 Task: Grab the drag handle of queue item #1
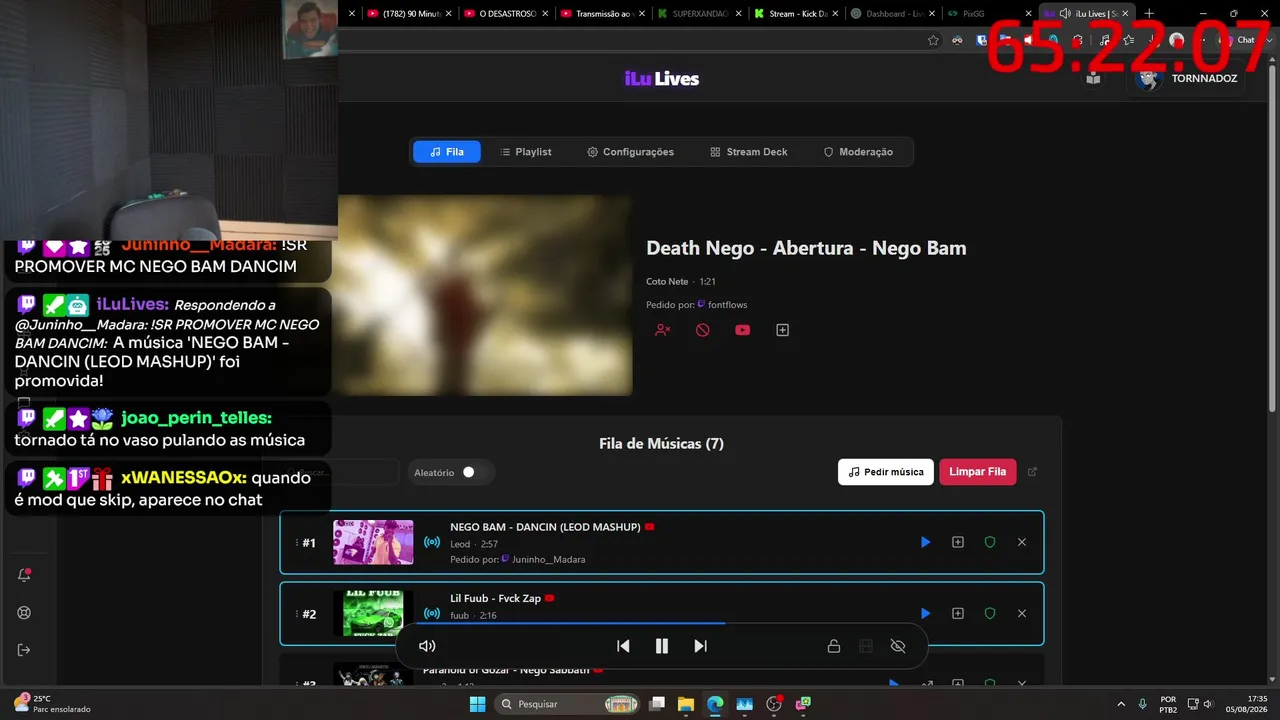[x=297, y=543]
